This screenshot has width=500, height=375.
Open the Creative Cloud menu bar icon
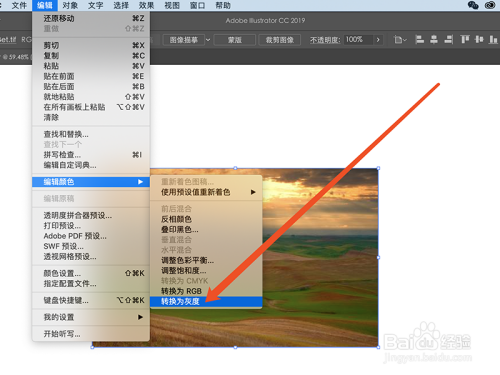click(490, 5)
